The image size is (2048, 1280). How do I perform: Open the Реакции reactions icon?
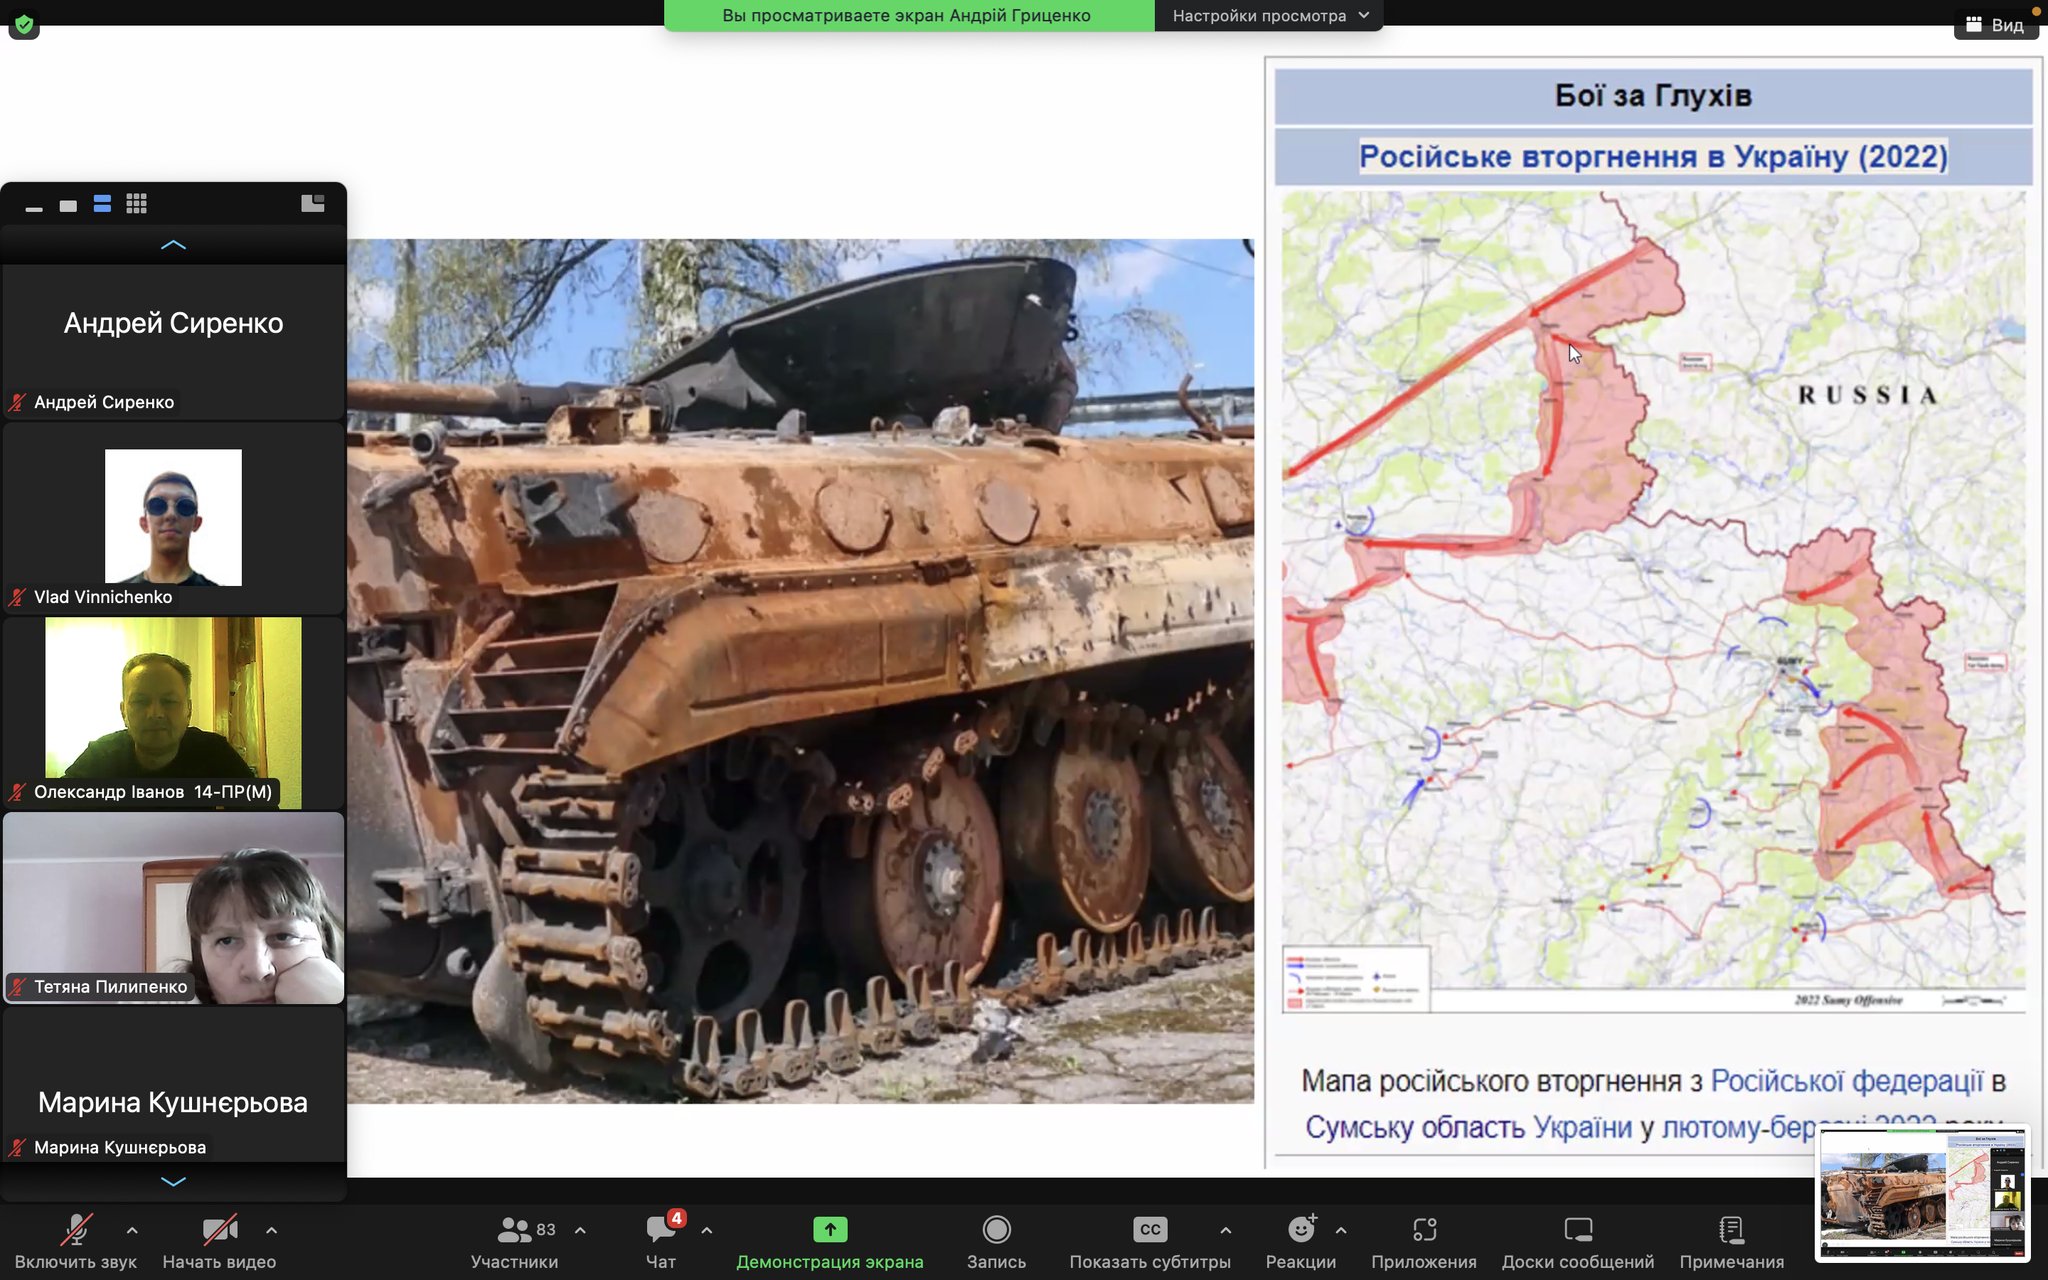(x=1300, y=1230)
